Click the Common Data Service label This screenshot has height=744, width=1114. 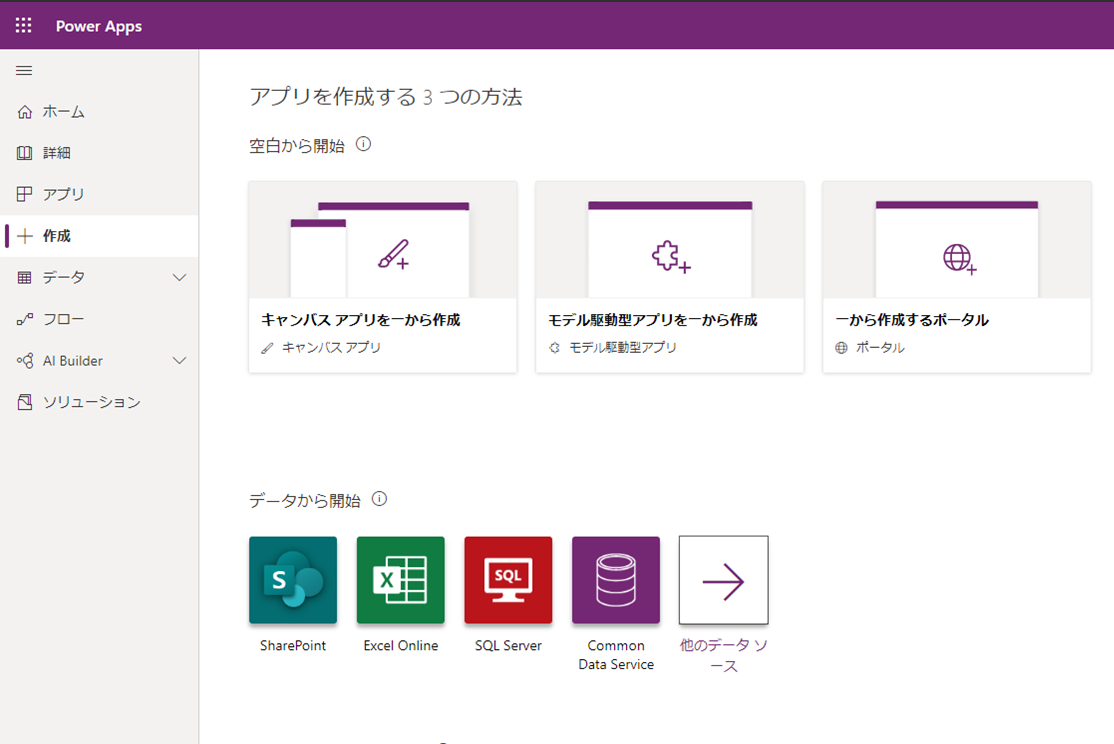pyautogui.click(x=616, y=654)
